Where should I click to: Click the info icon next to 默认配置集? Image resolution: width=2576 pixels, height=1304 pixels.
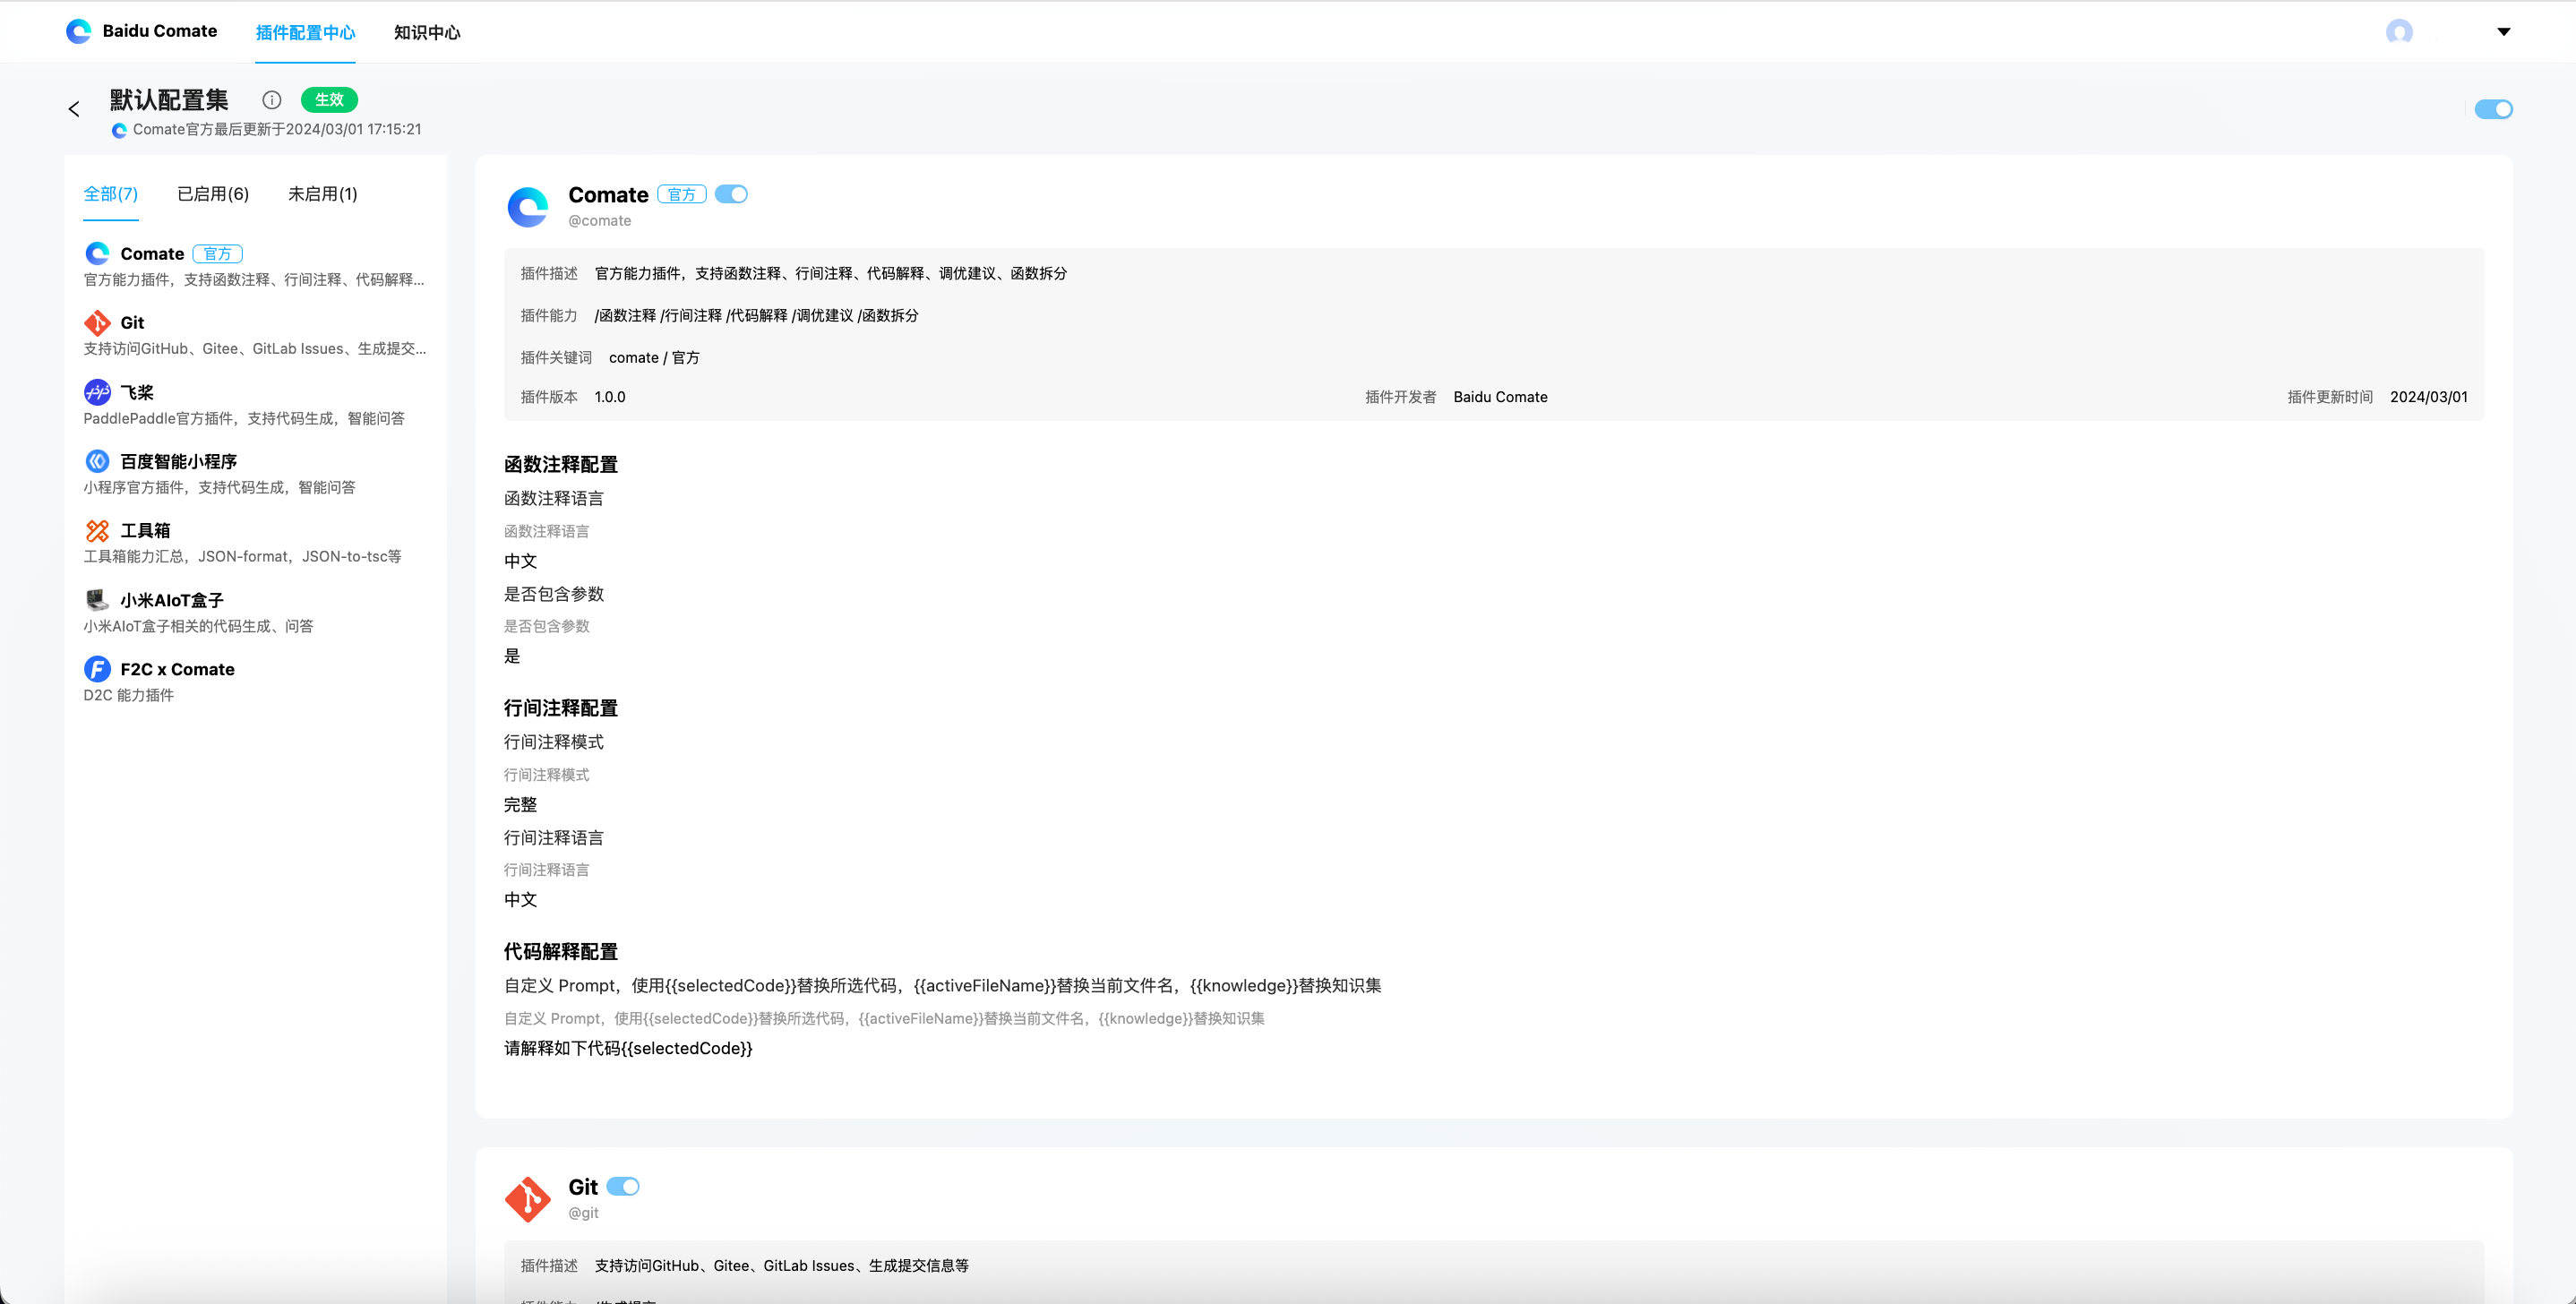tap(272, 100)
